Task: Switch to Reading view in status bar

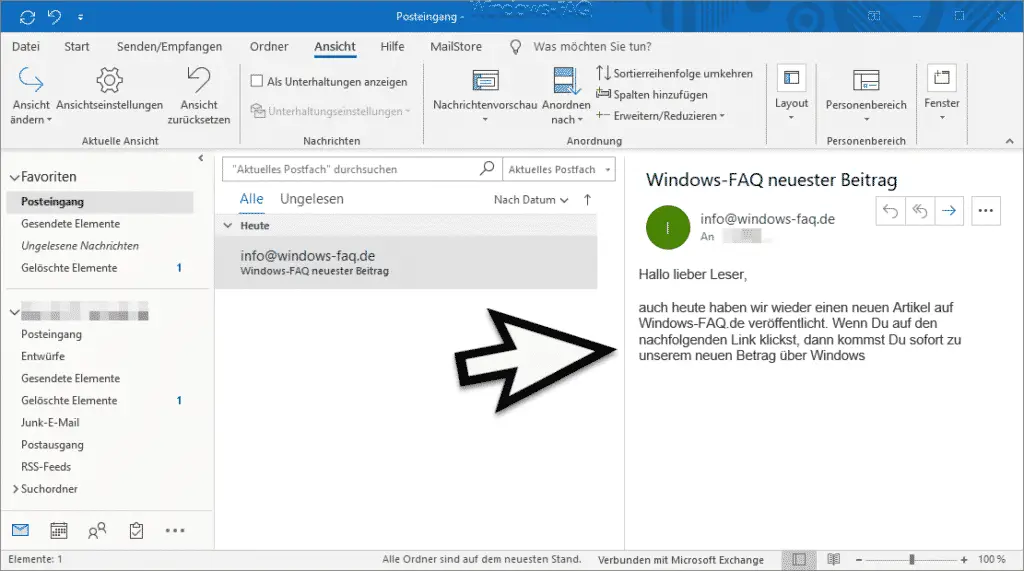Action: (x=833, y=559)
